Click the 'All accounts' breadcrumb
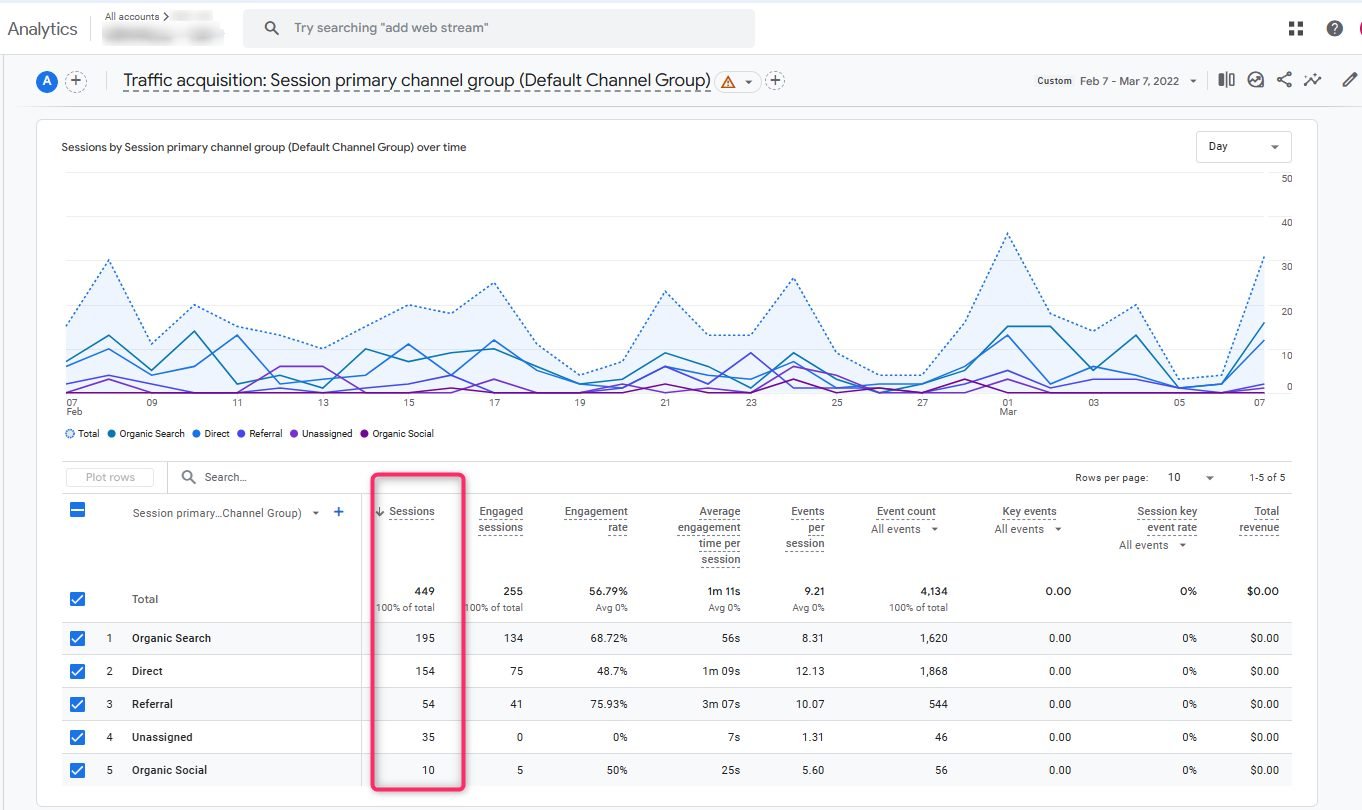The width and height of the screenshot is (1362, 810). click(x=136, y=17)
